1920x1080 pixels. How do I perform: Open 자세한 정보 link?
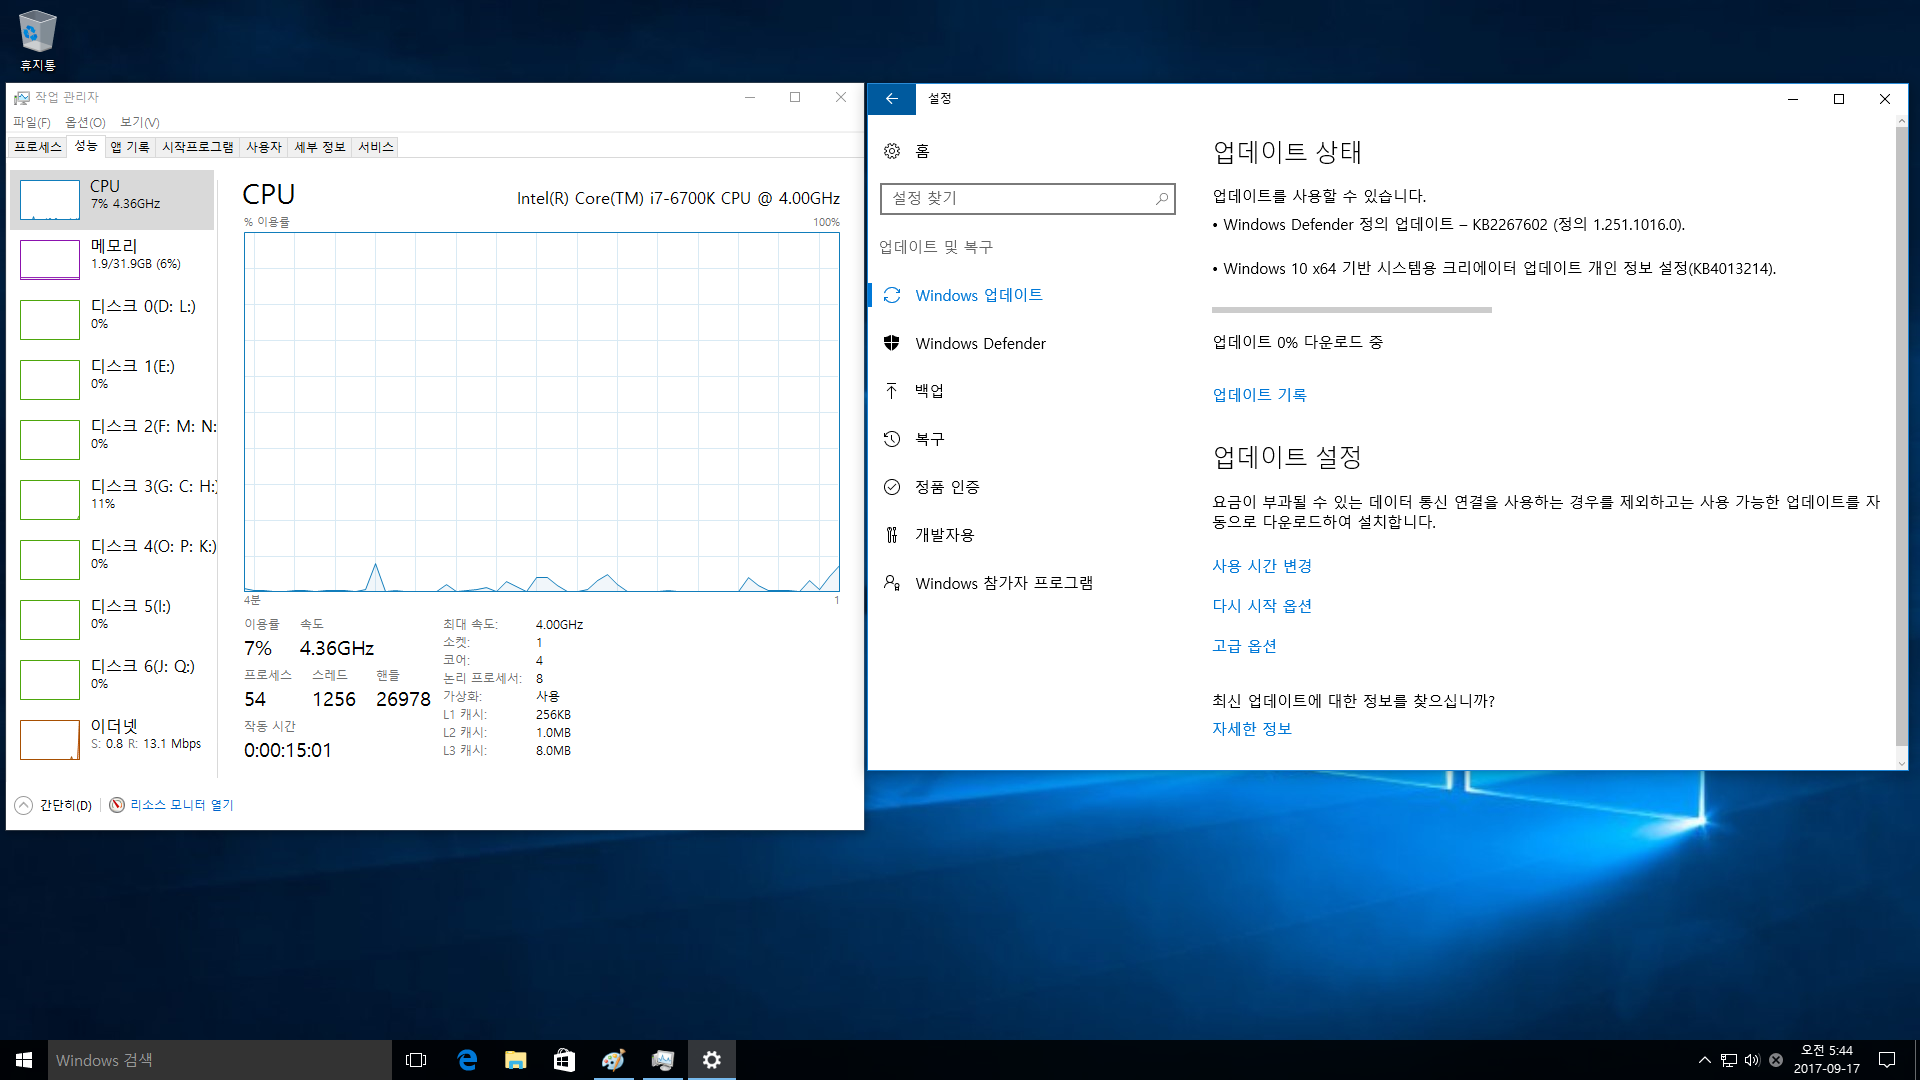tap(1252, 729)
